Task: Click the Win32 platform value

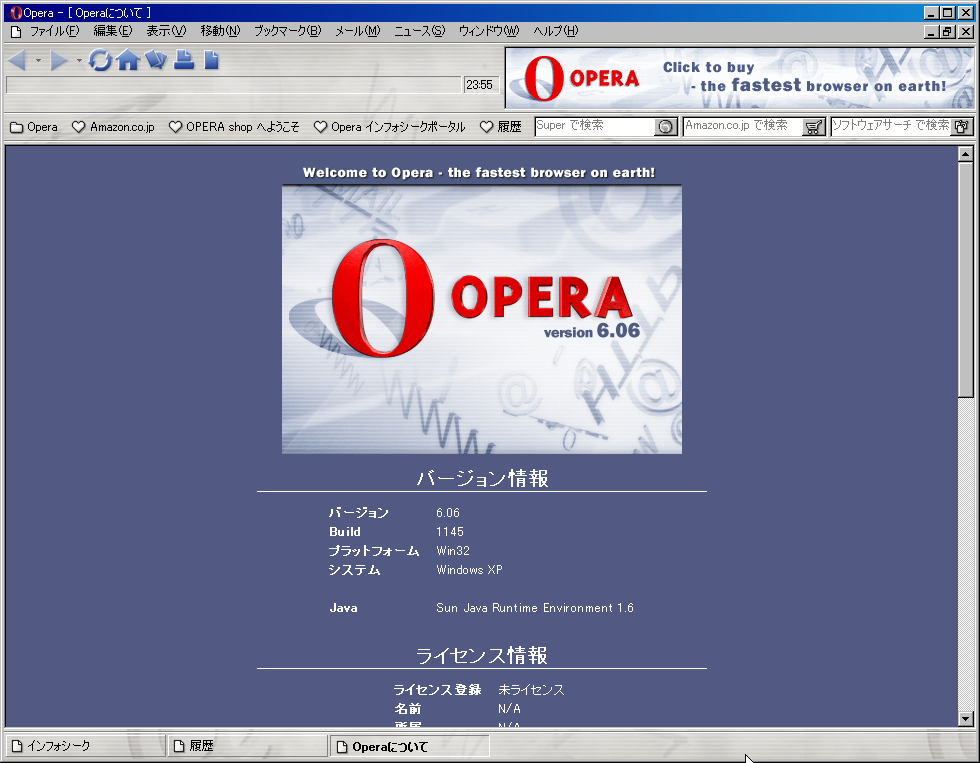Action: [x=452, y=551]
